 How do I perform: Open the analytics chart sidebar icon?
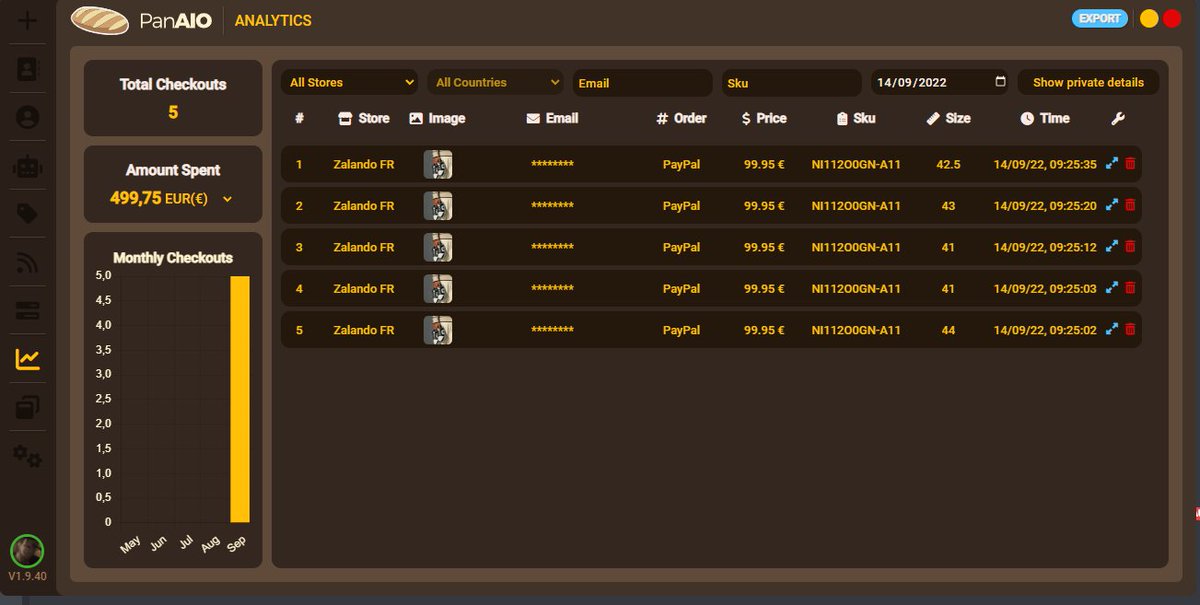[28, 359]
